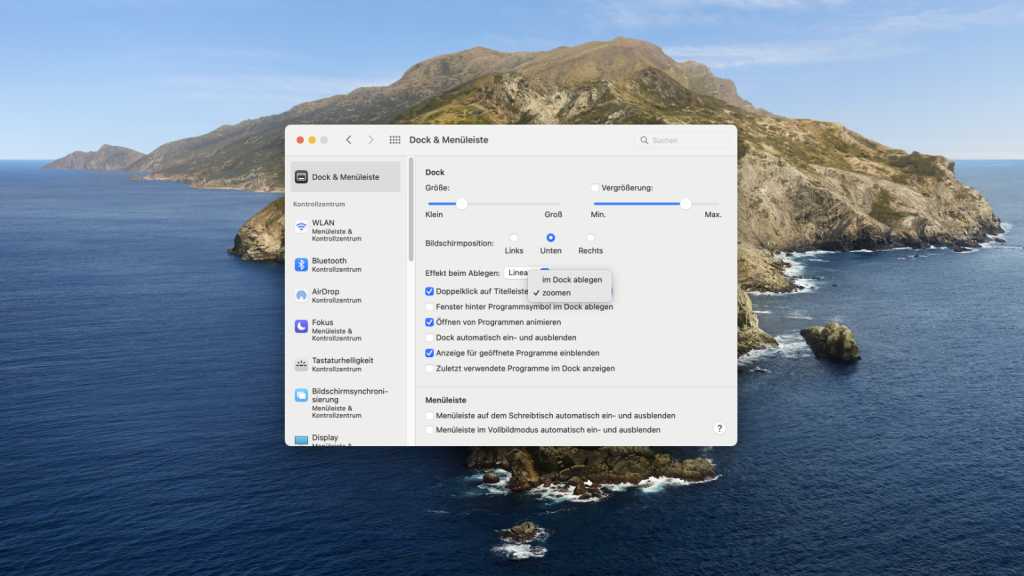
Task: Click the Bluetooth icon in the sidebar
Action: click(301, 264)
